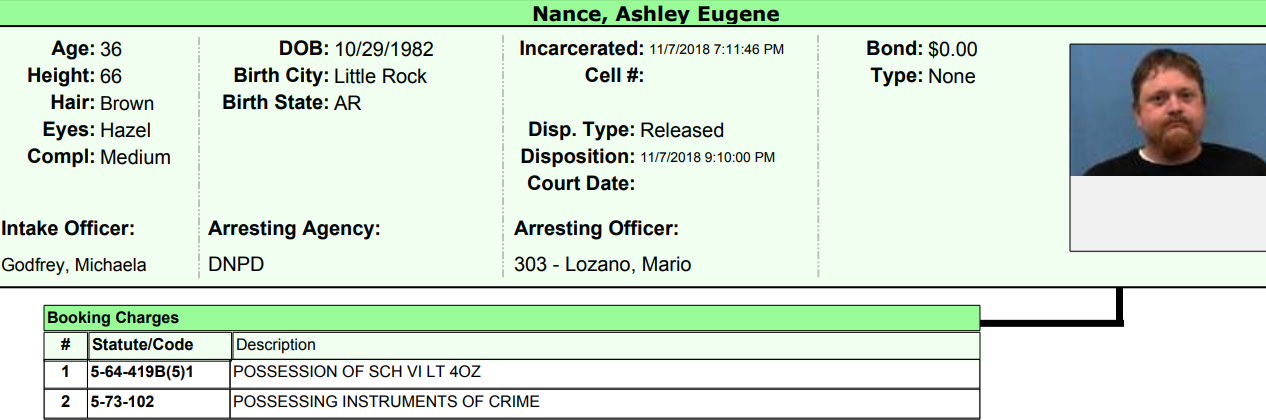The image size is (1266, 420).
Task: Click the POSSESSING INSTRUMENTS OF CRIME description
Action: [x=386, y=402]
